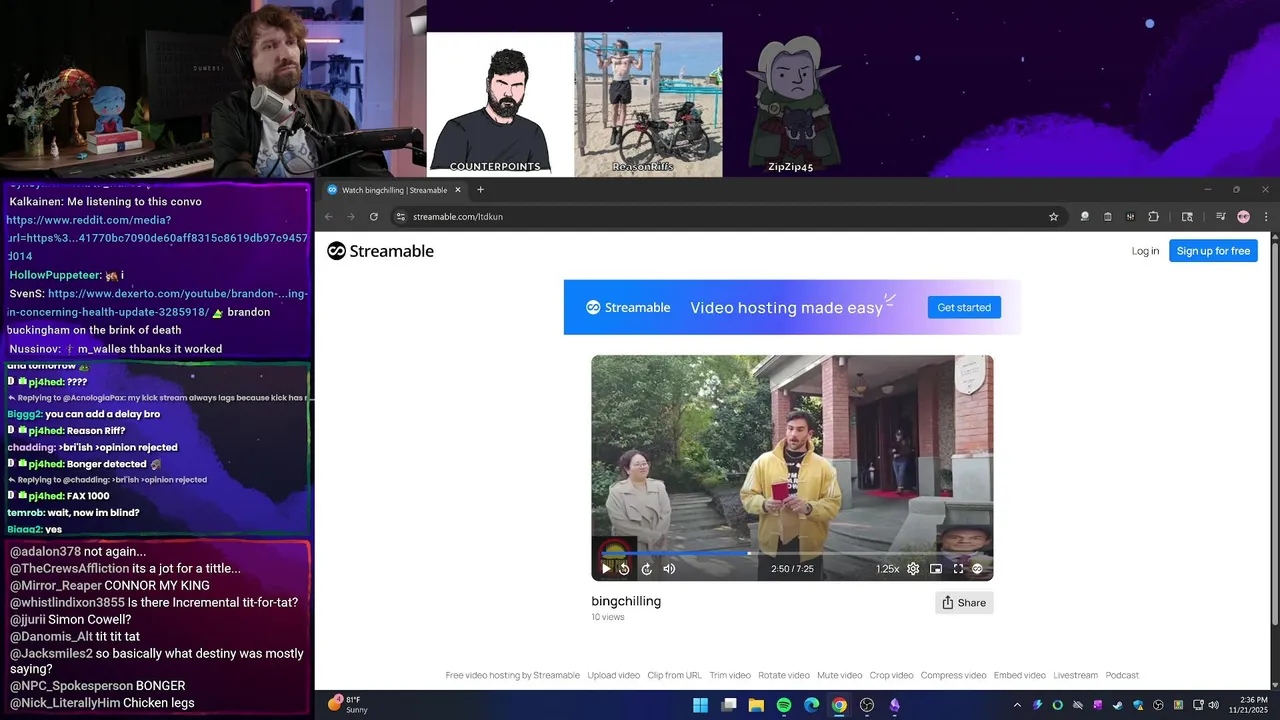1280x720 pixels.
Task: Click the Streamable logo in player controls
Action: 978,569
